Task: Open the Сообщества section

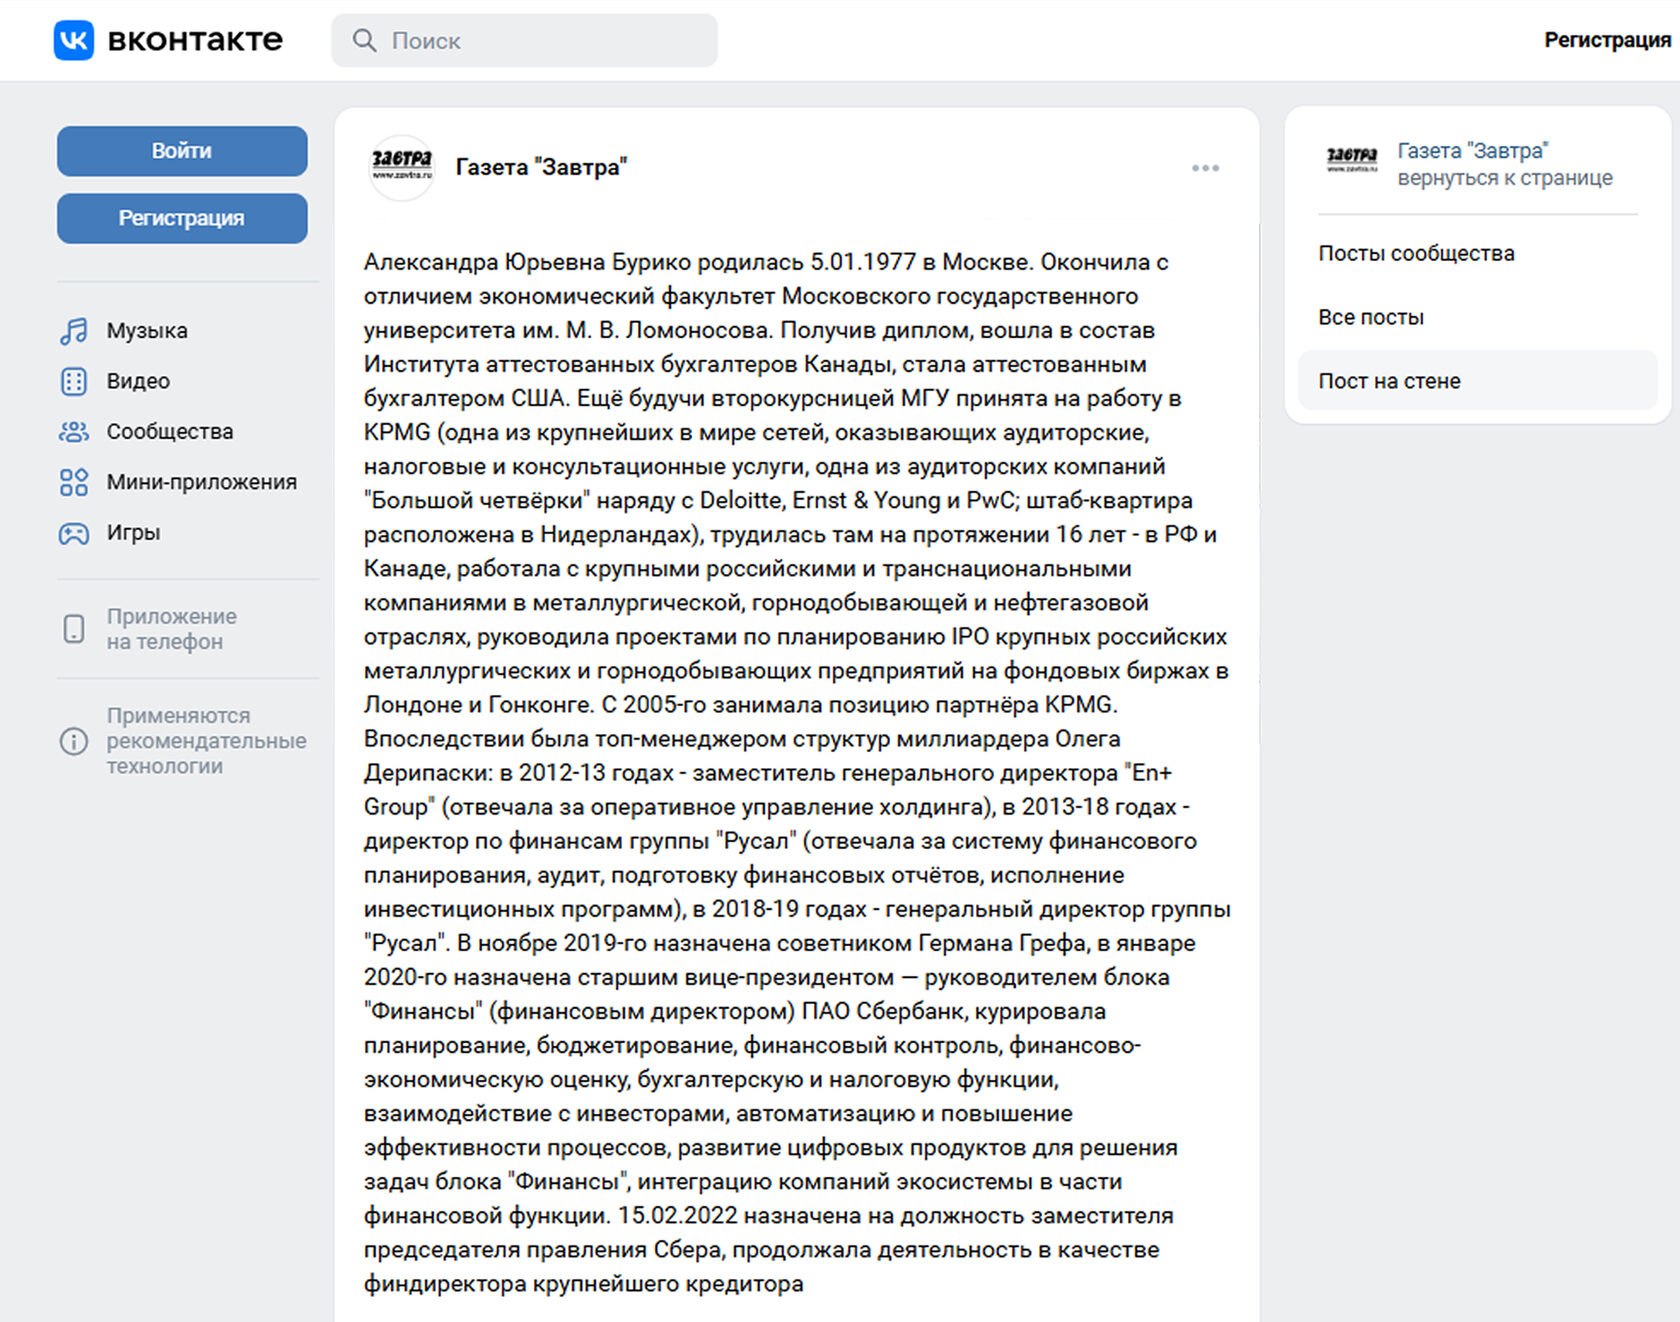Action: tap(170, 432)
